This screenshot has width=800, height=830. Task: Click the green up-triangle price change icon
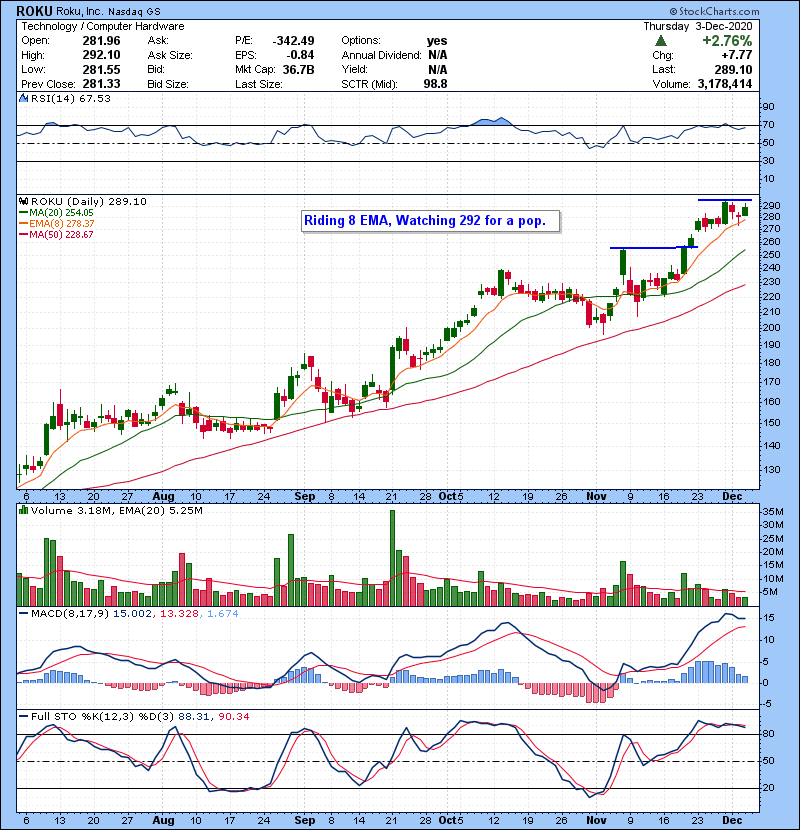click(660, 41)
